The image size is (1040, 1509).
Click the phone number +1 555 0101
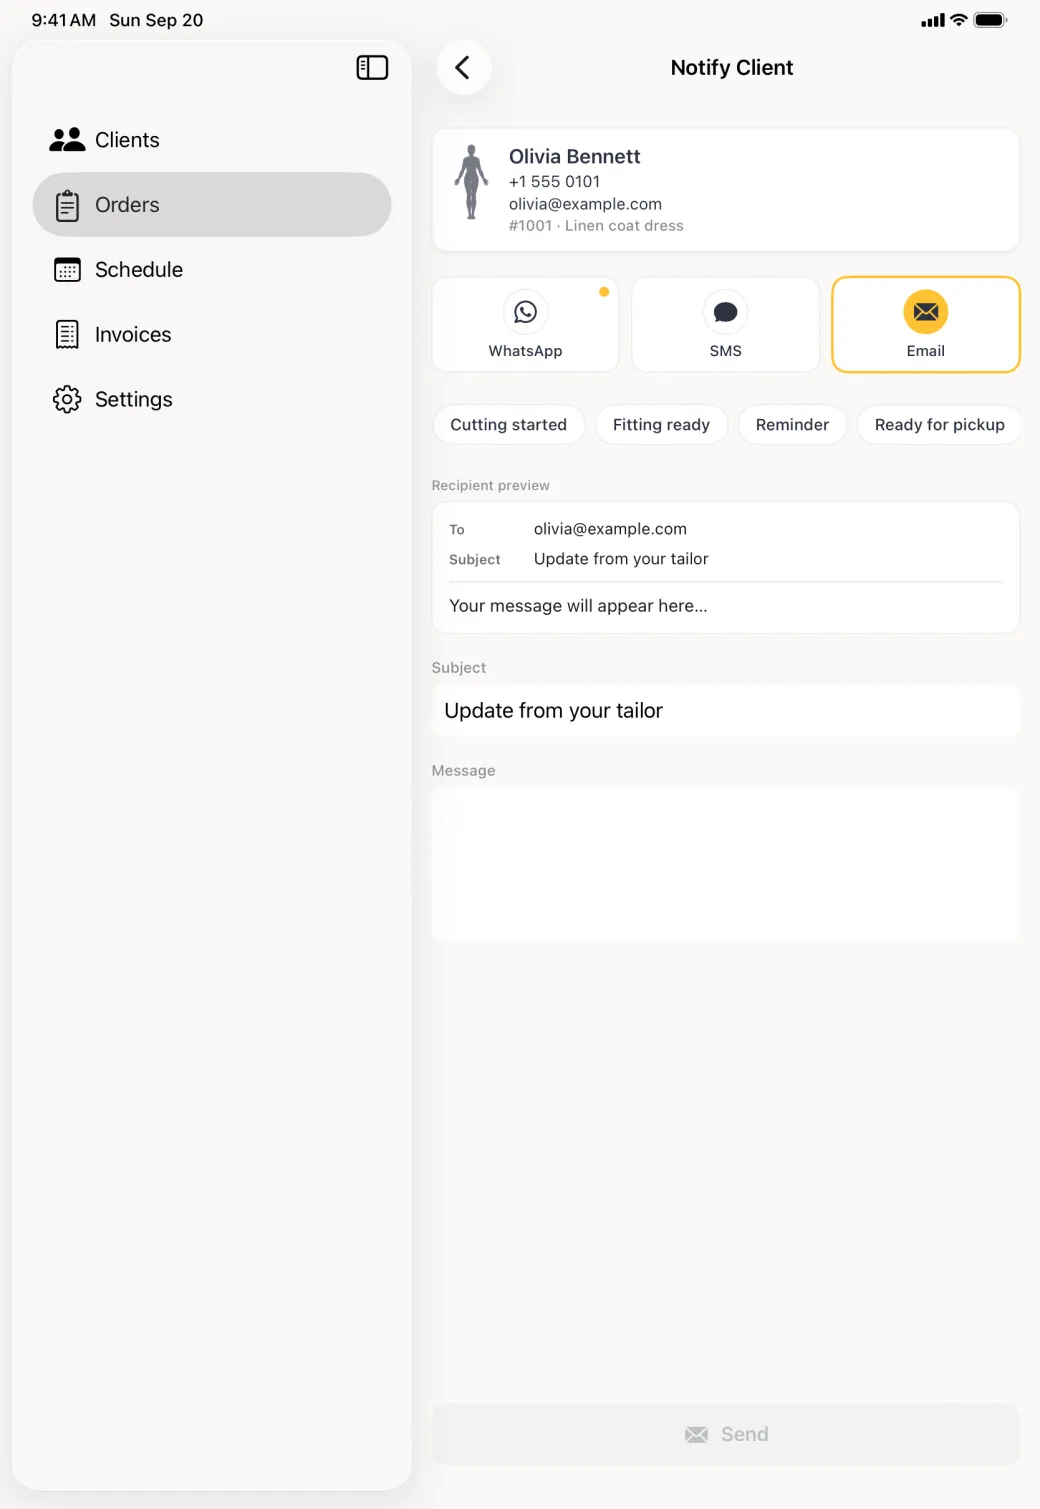click(x=554, y=182)
